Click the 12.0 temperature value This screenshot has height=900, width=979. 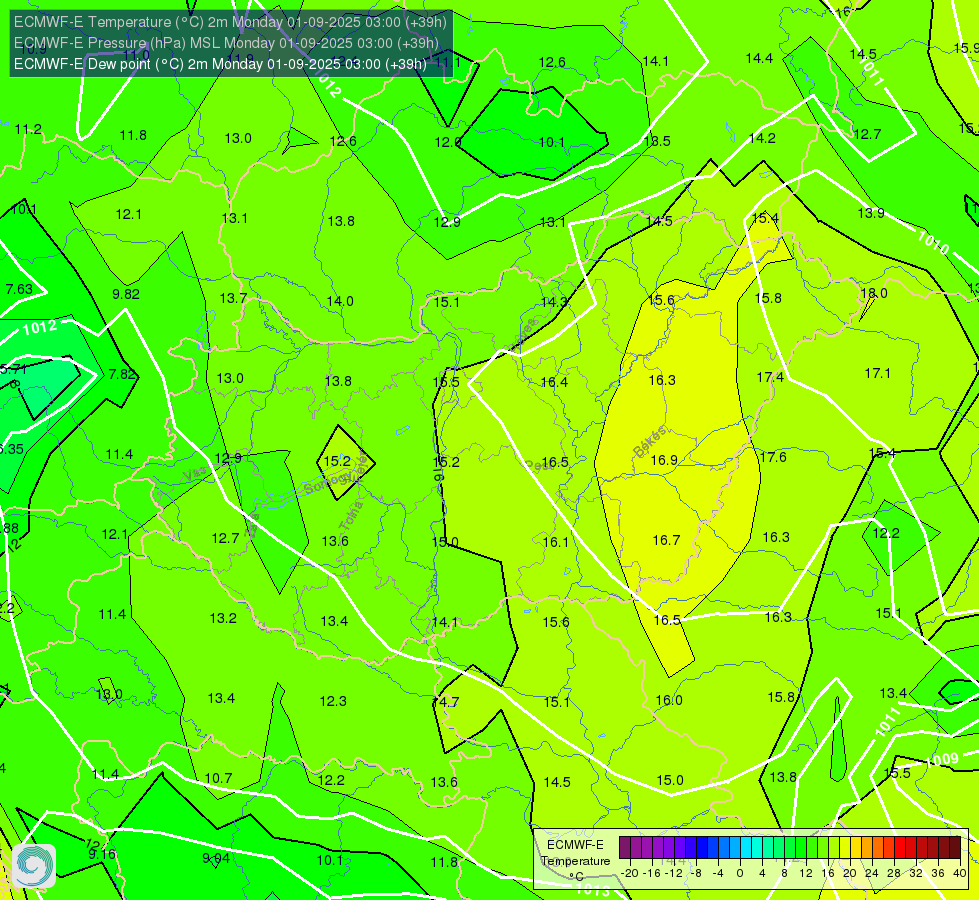[x=448, y=142]
